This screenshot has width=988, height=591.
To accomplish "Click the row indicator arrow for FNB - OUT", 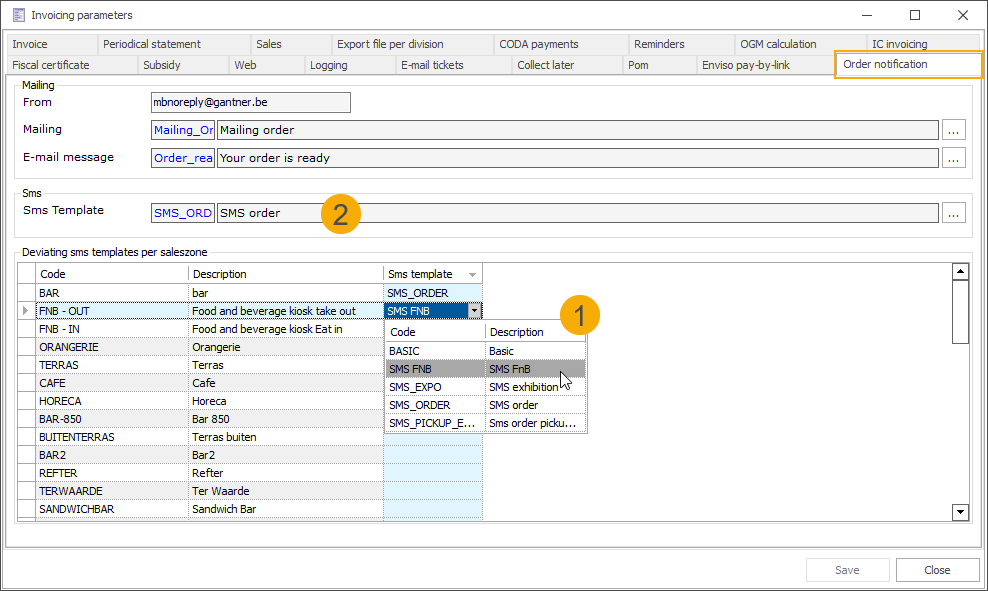I will point(26,311).
